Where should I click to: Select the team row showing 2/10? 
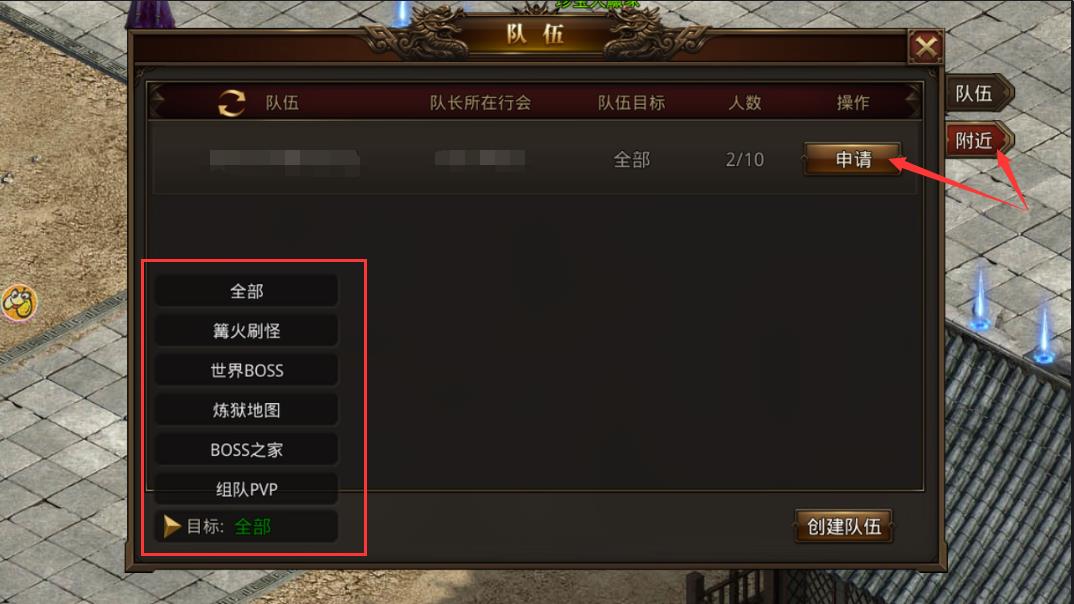(x=534, y=160)
